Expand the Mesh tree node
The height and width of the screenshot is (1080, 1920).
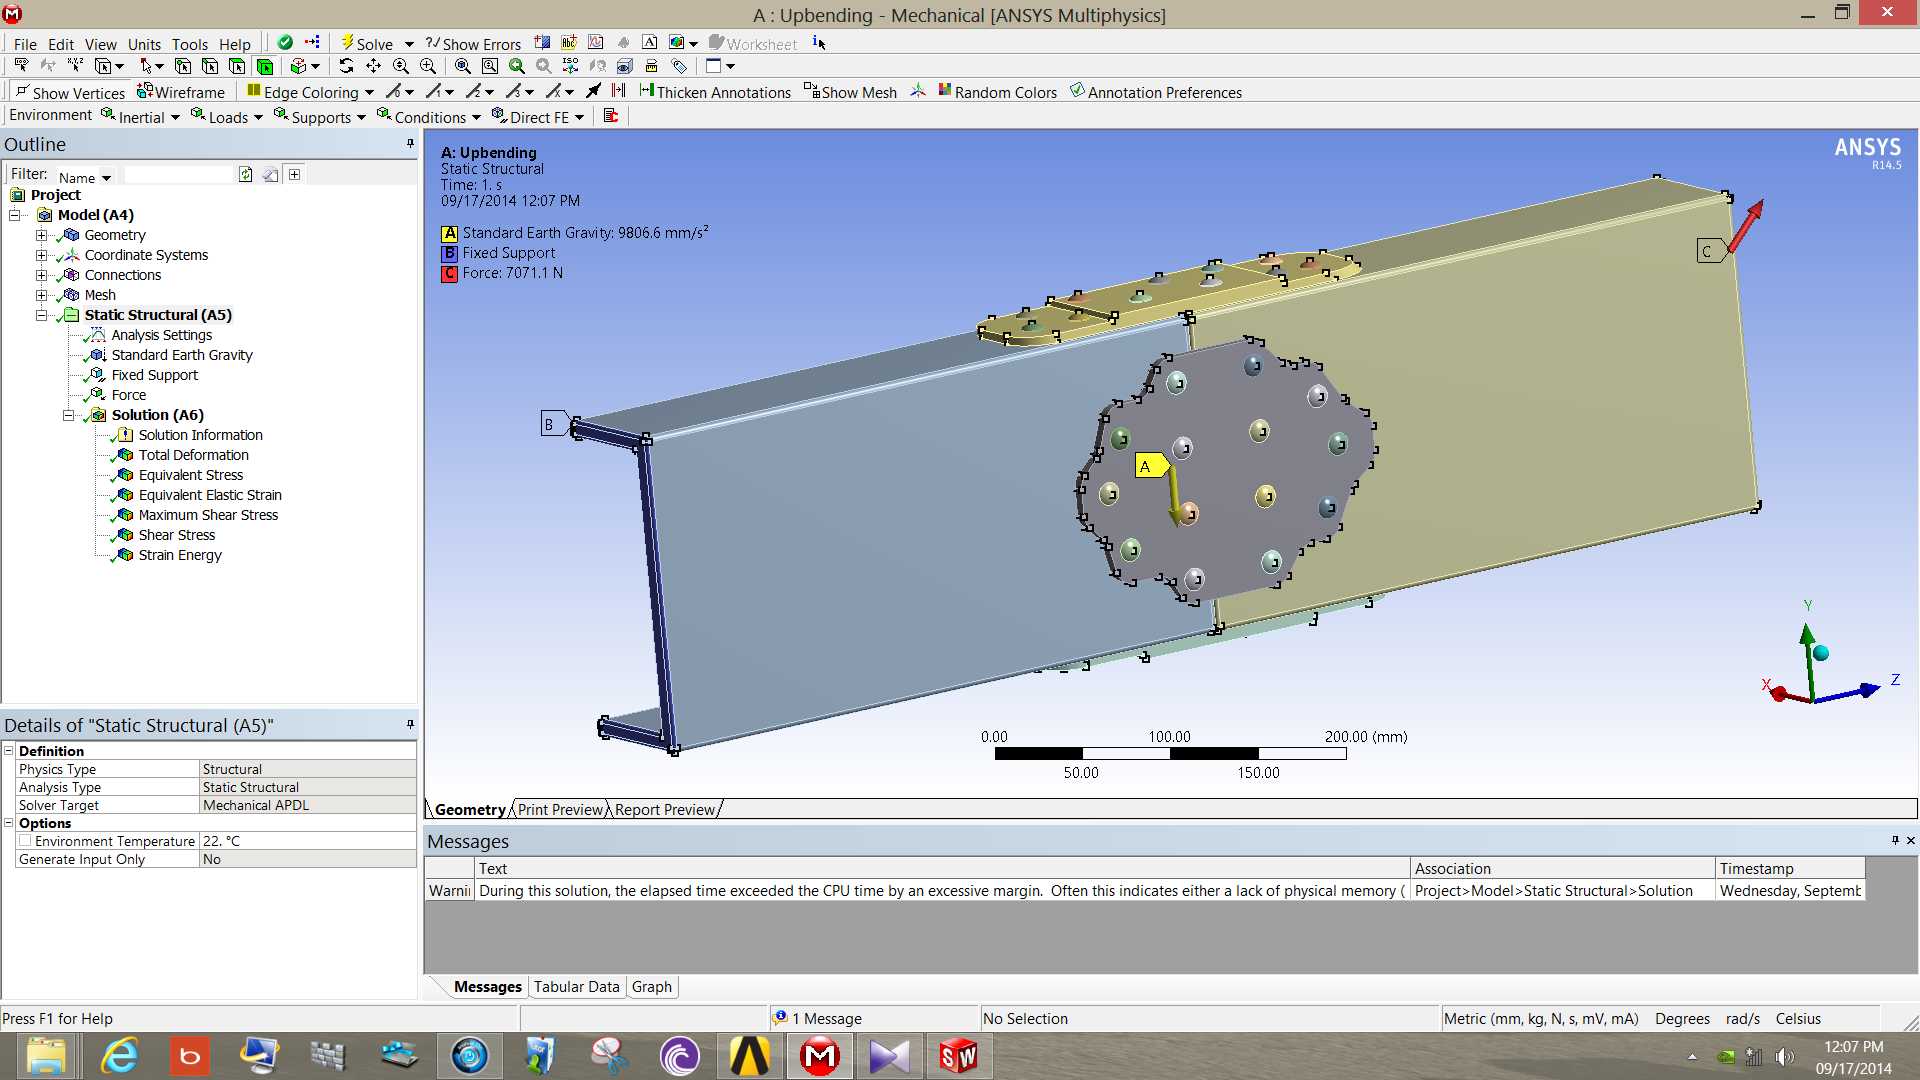(41, 295)
